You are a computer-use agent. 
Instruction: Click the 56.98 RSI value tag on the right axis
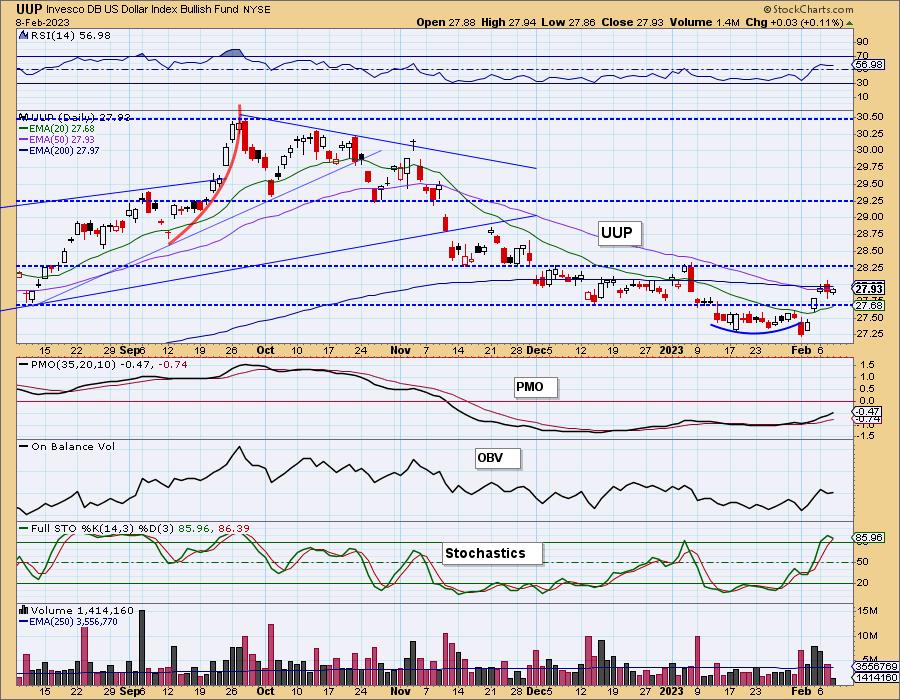pyautogui.click(x=868, y=65)
